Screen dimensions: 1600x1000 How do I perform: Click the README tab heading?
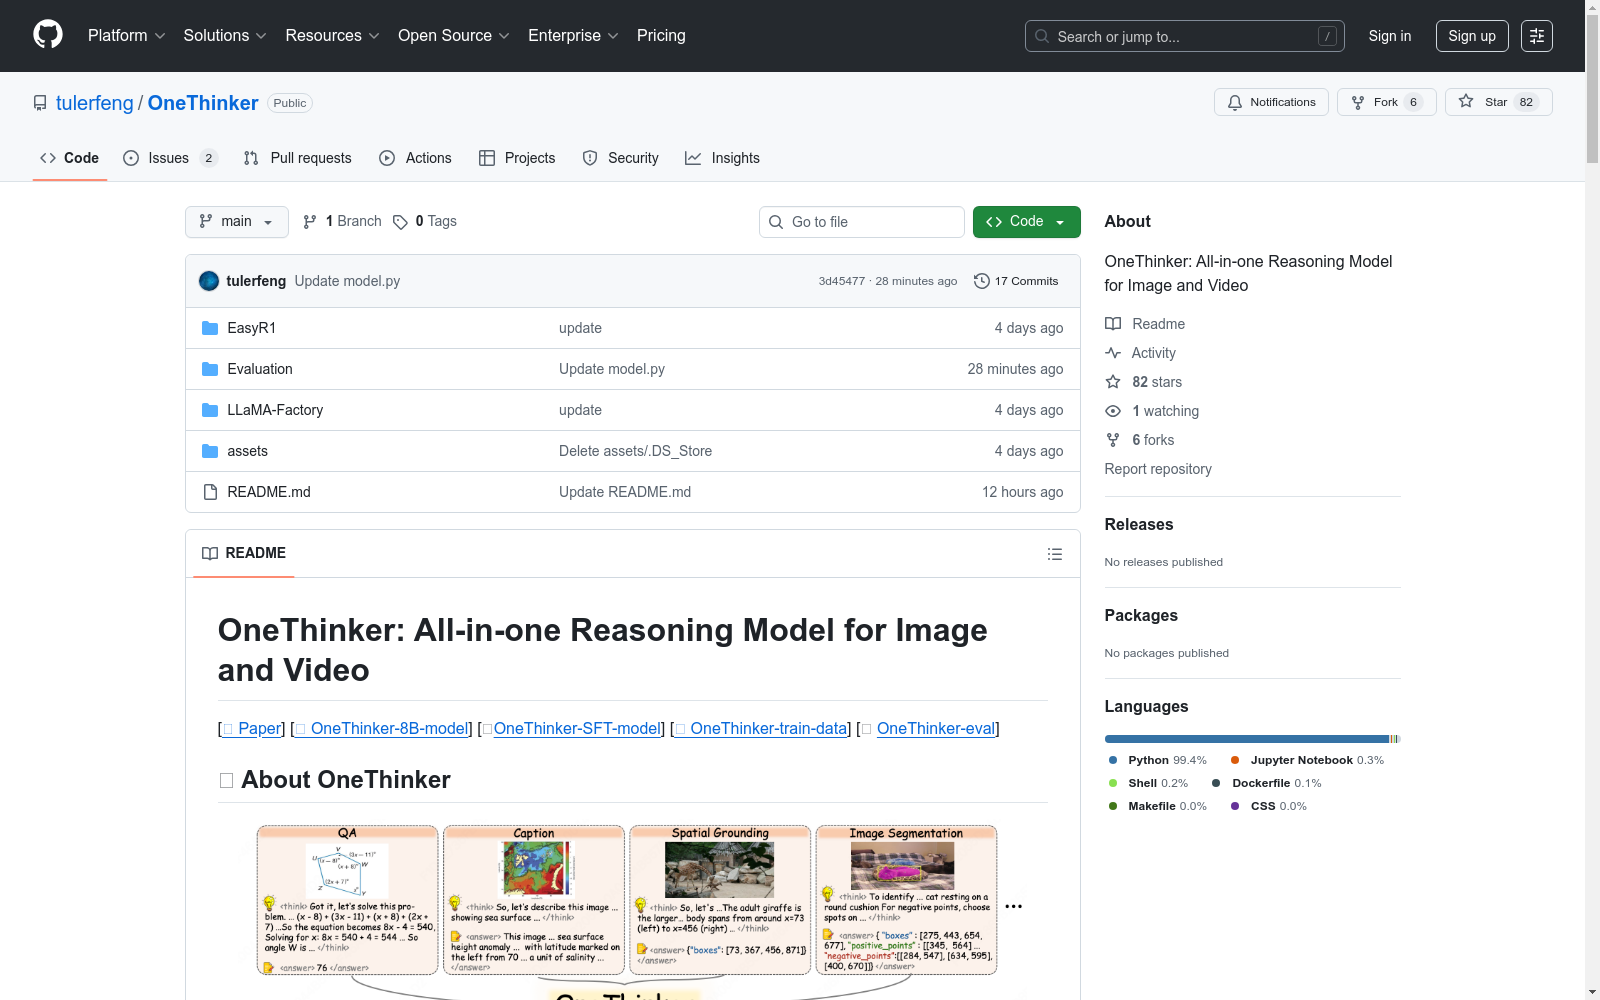point(244,553)
